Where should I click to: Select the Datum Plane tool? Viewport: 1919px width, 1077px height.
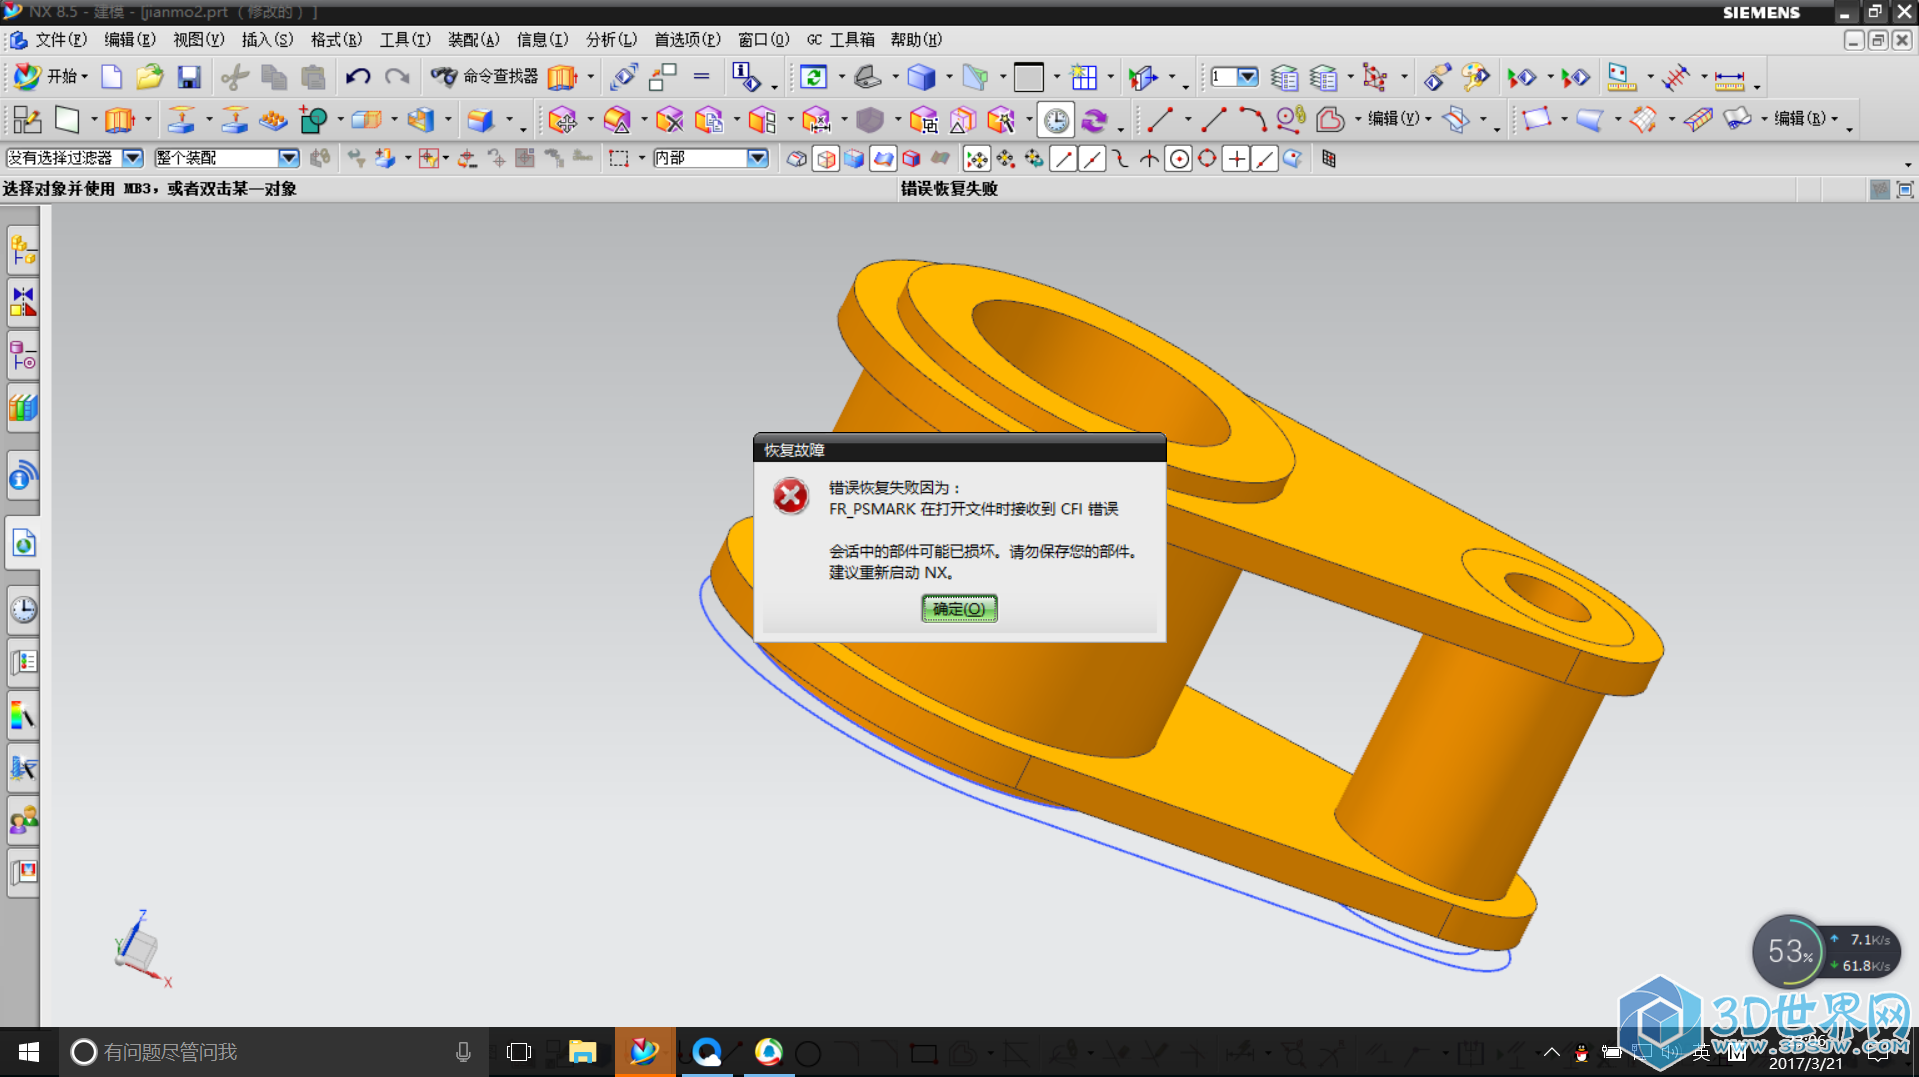click(x=67, y=120)
